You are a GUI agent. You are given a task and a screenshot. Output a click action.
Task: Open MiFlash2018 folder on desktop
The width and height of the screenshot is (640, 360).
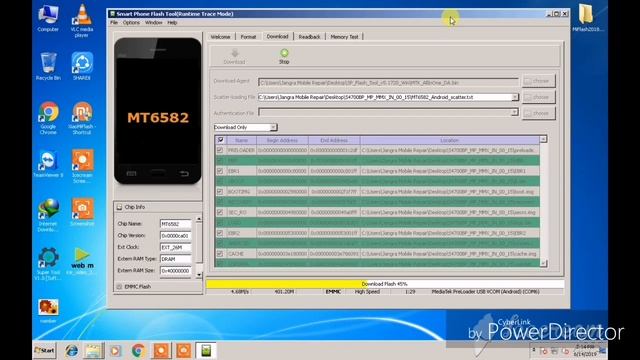pos(587,18)
